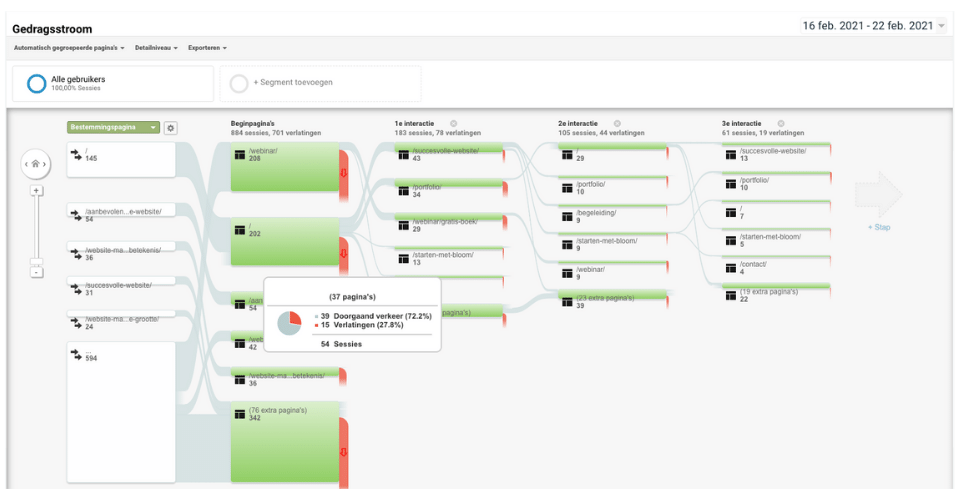Remove the 2e interactie column with its circle icon
Image resolution: width=960 pixels, height=500 pixels.
pyautogui.click(x=617, y=124)
